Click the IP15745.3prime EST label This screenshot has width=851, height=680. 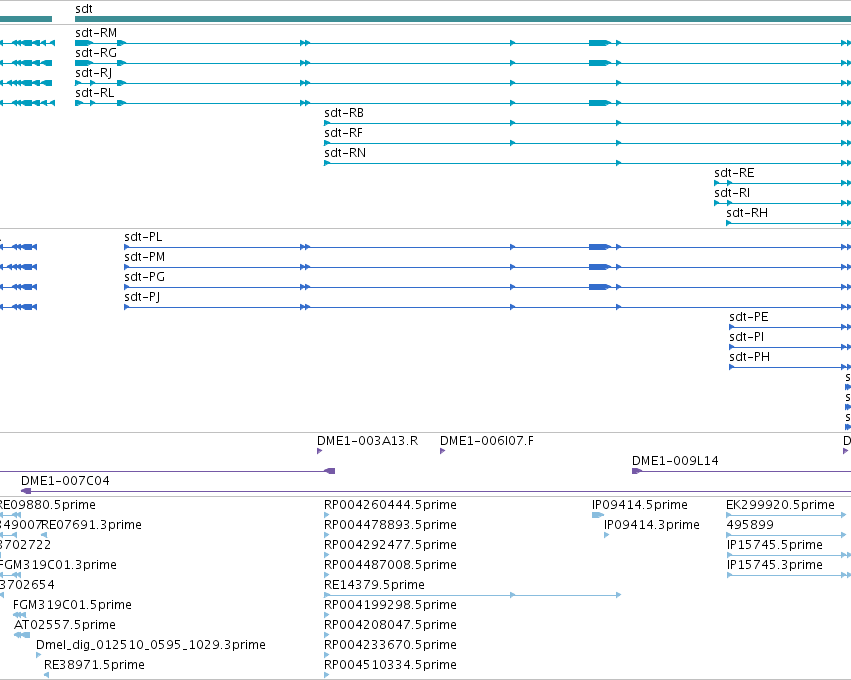(774, 565)
